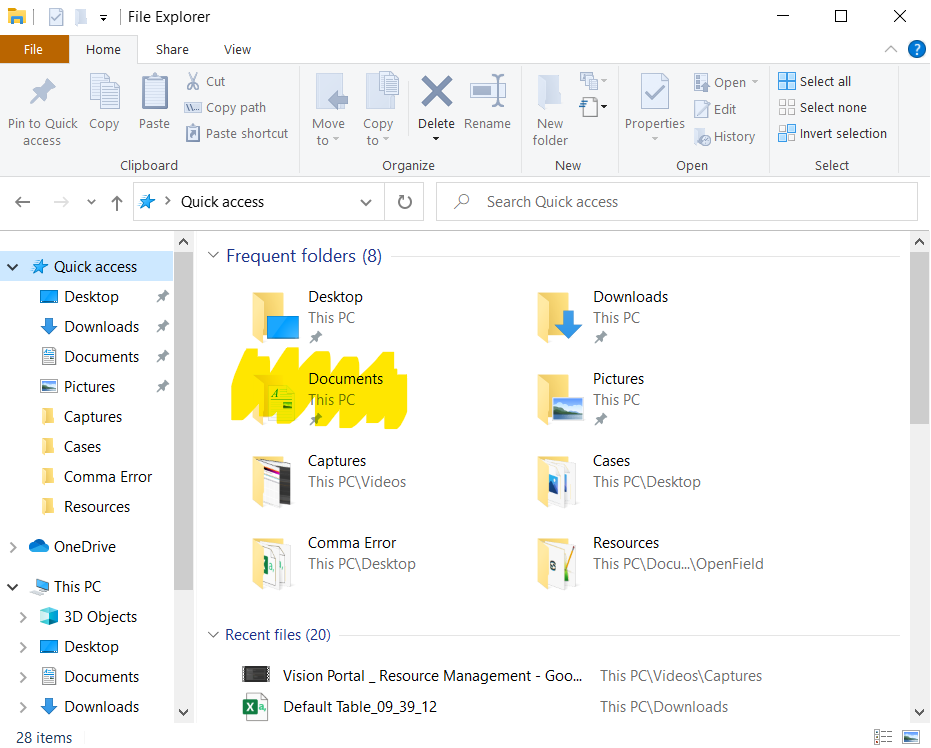Expand the OneDrive tree node
This screenshot has height=748, width=931.
pos(12,547)
